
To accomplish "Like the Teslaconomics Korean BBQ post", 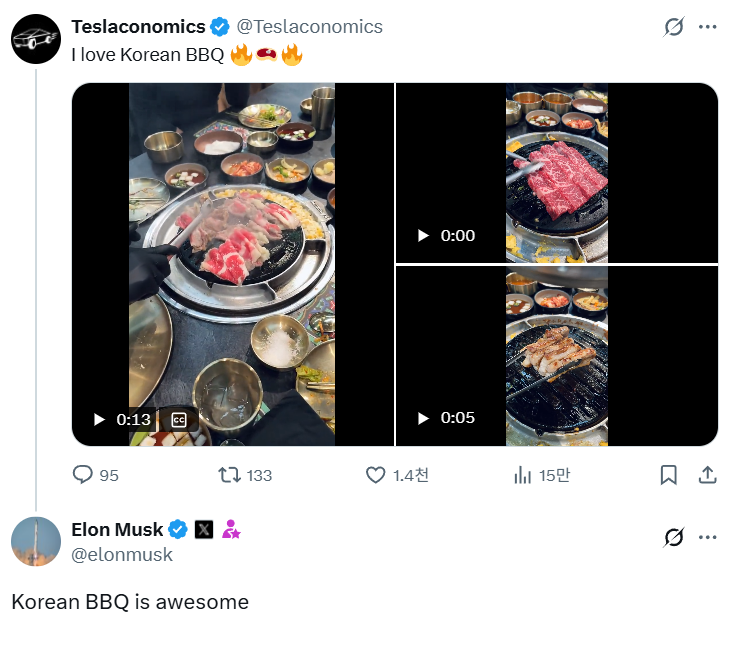I will [x=376, y=475].
